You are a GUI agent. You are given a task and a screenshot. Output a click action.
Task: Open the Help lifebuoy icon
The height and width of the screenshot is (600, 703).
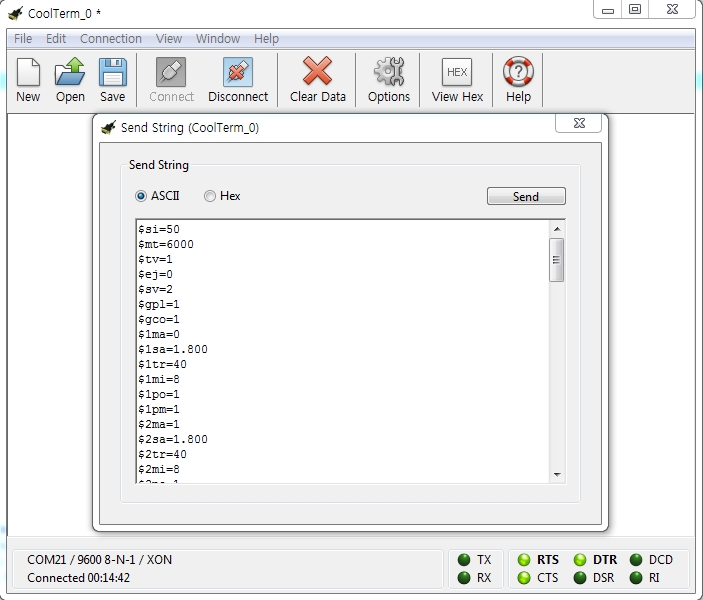tap(518, 73)
